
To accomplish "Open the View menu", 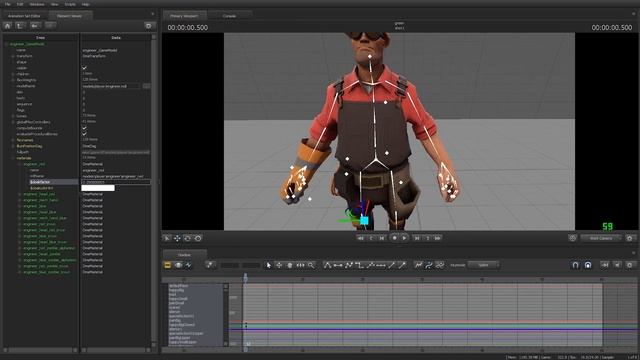I will pyautogui.click(x=54, y=4).
